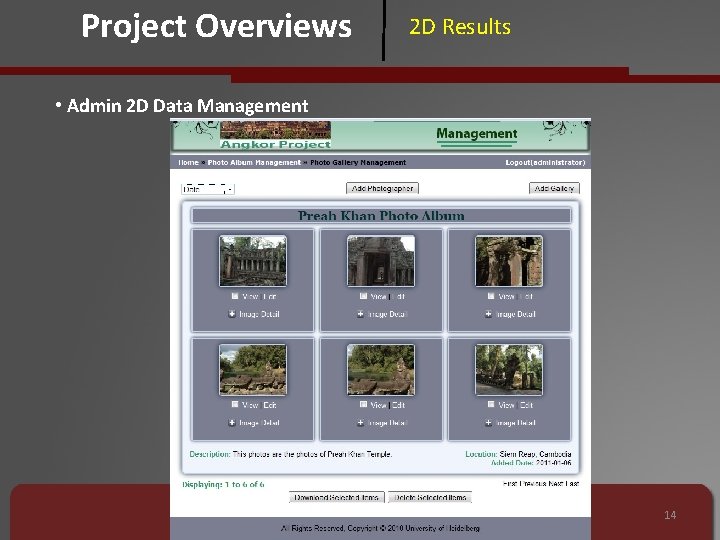Expand Image Detail plus icon under first photo

(x=232, y=314)
